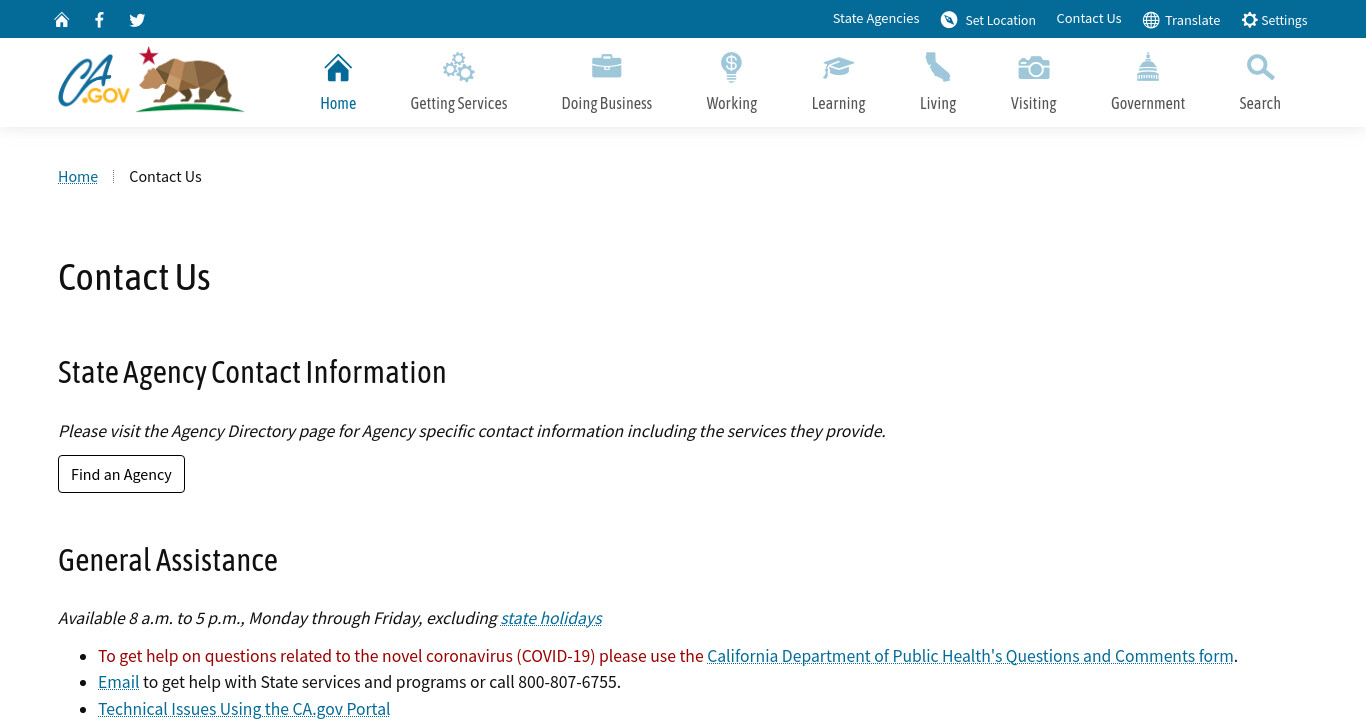The height and width of the screenshot is (728, 1366).
Task: Click the Translate globe icon
Action: click(x=1151, y=20)
